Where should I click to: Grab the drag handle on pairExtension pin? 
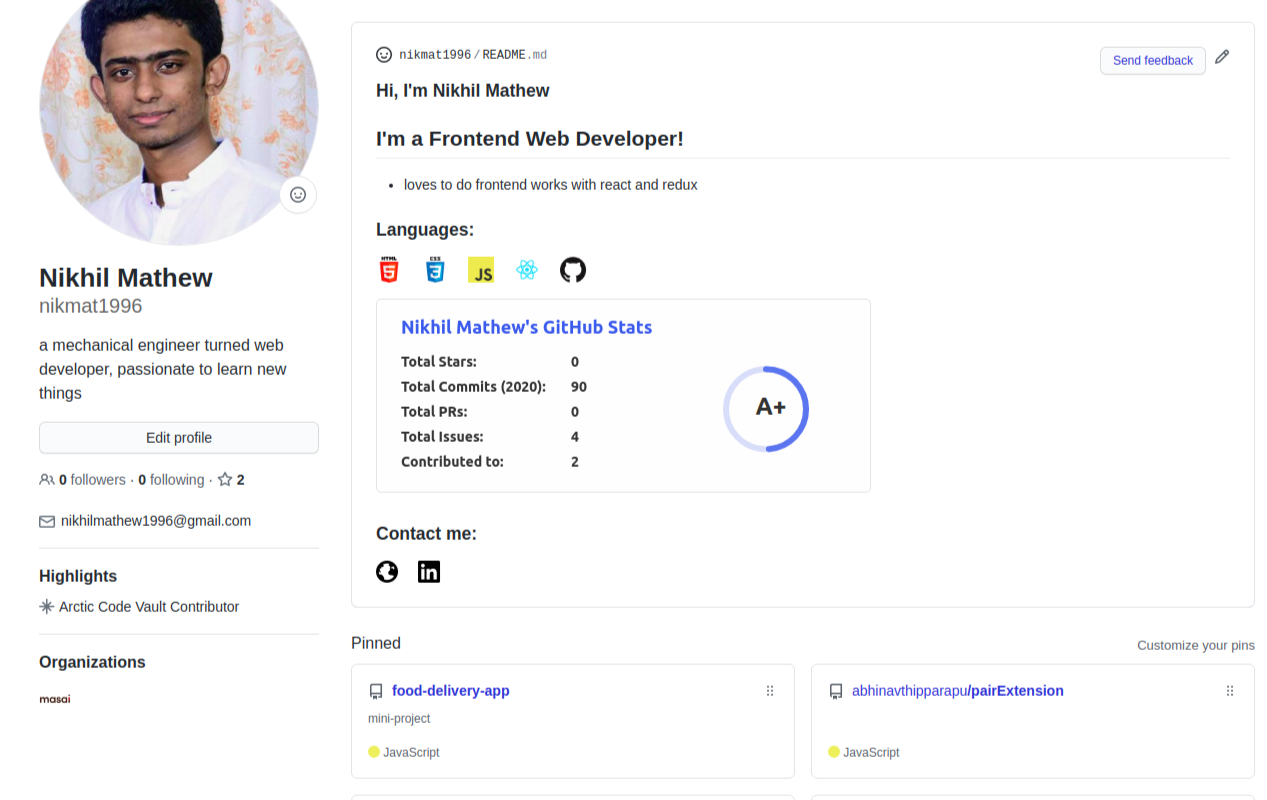coord(1230,691)
